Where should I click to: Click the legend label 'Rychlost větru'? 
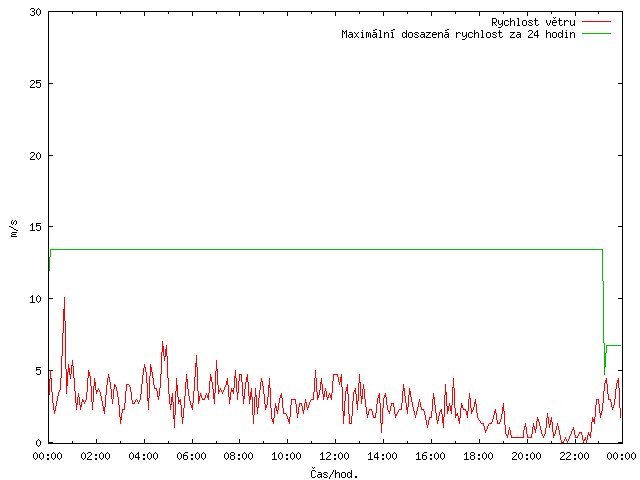click(533, 22)
